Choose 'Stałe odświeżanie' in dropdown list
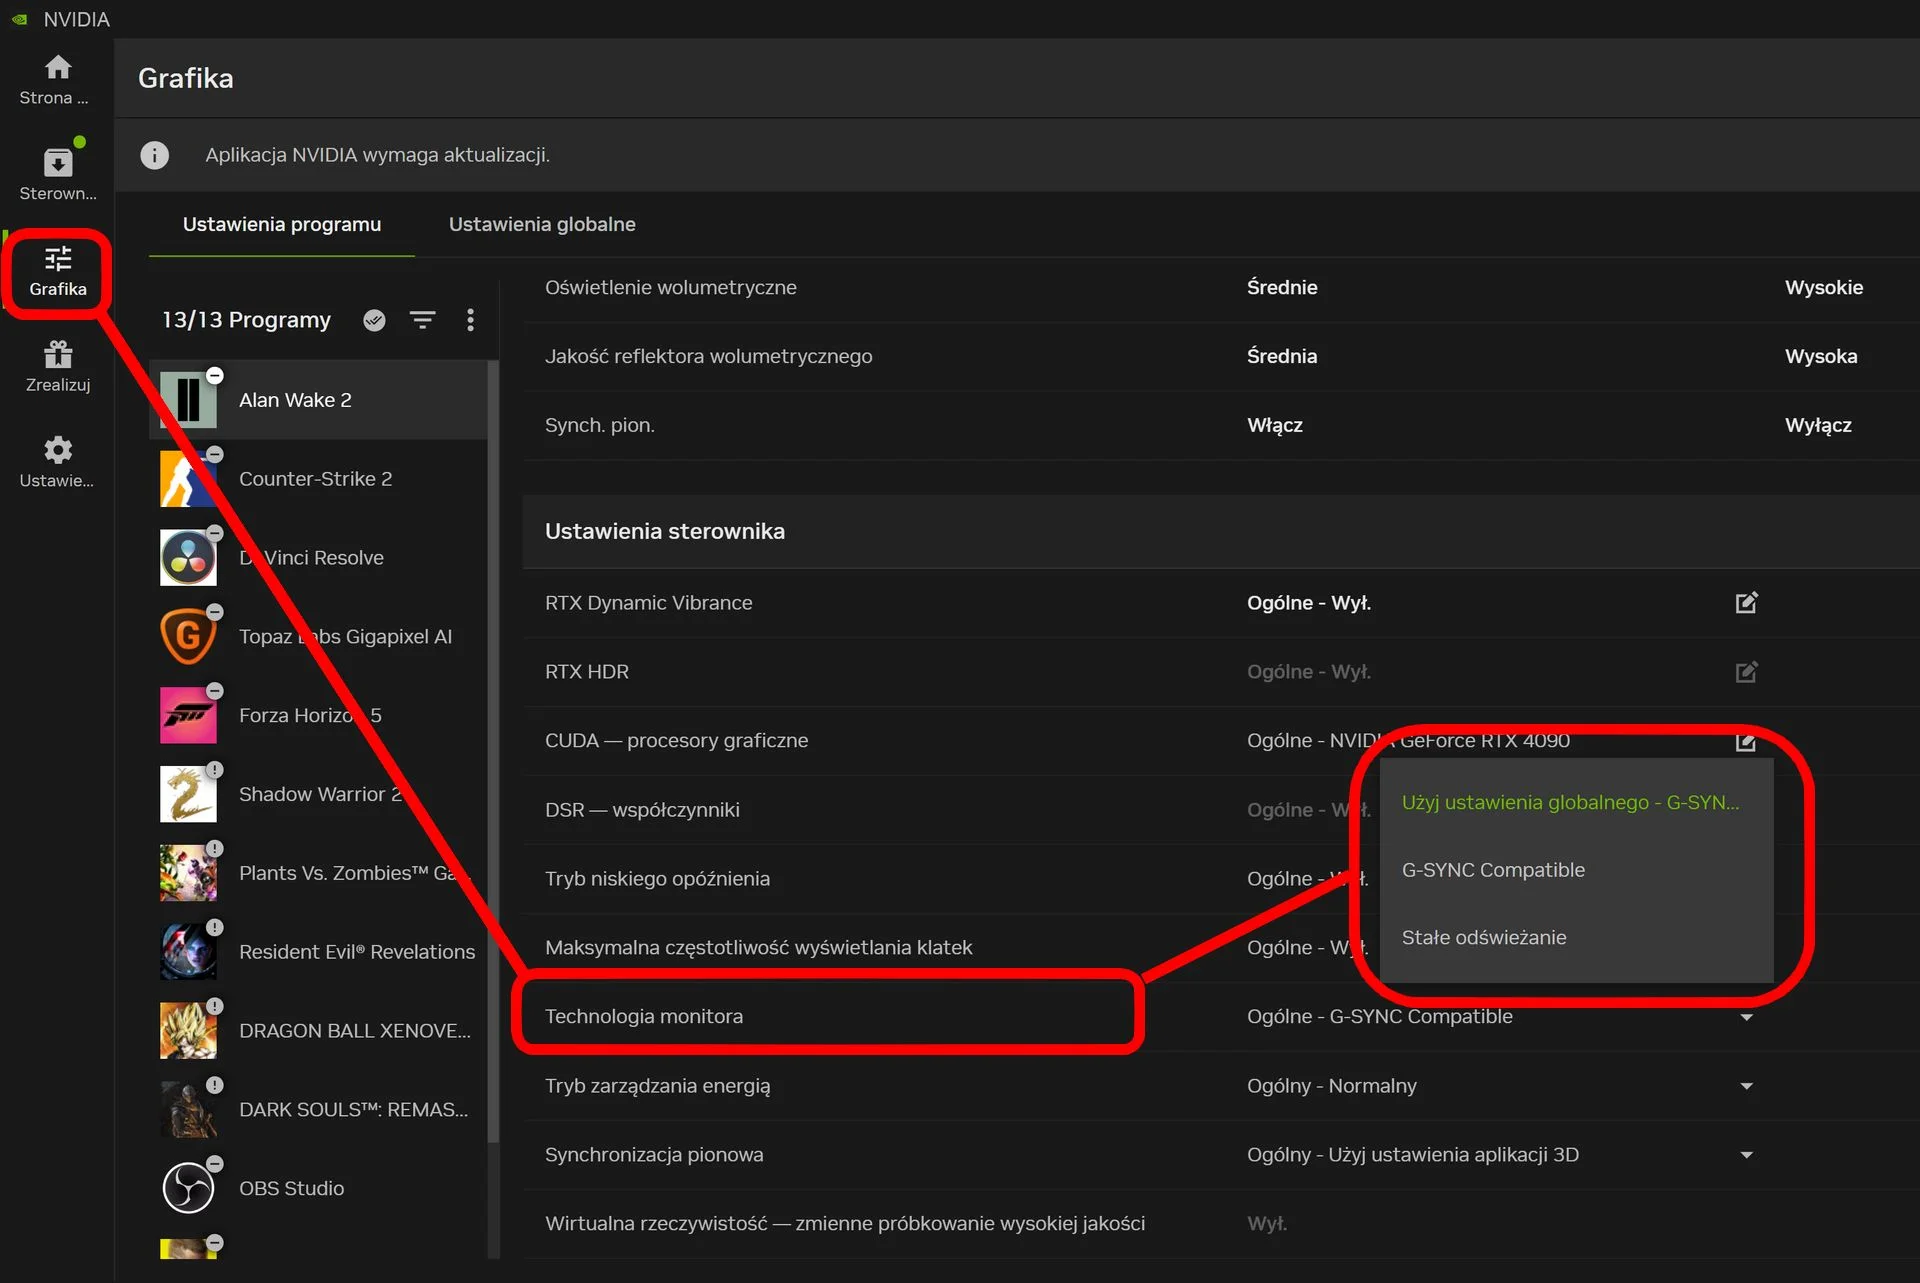Image resolution: width=1920 pixels, height=1283 pixels. 1576,938
